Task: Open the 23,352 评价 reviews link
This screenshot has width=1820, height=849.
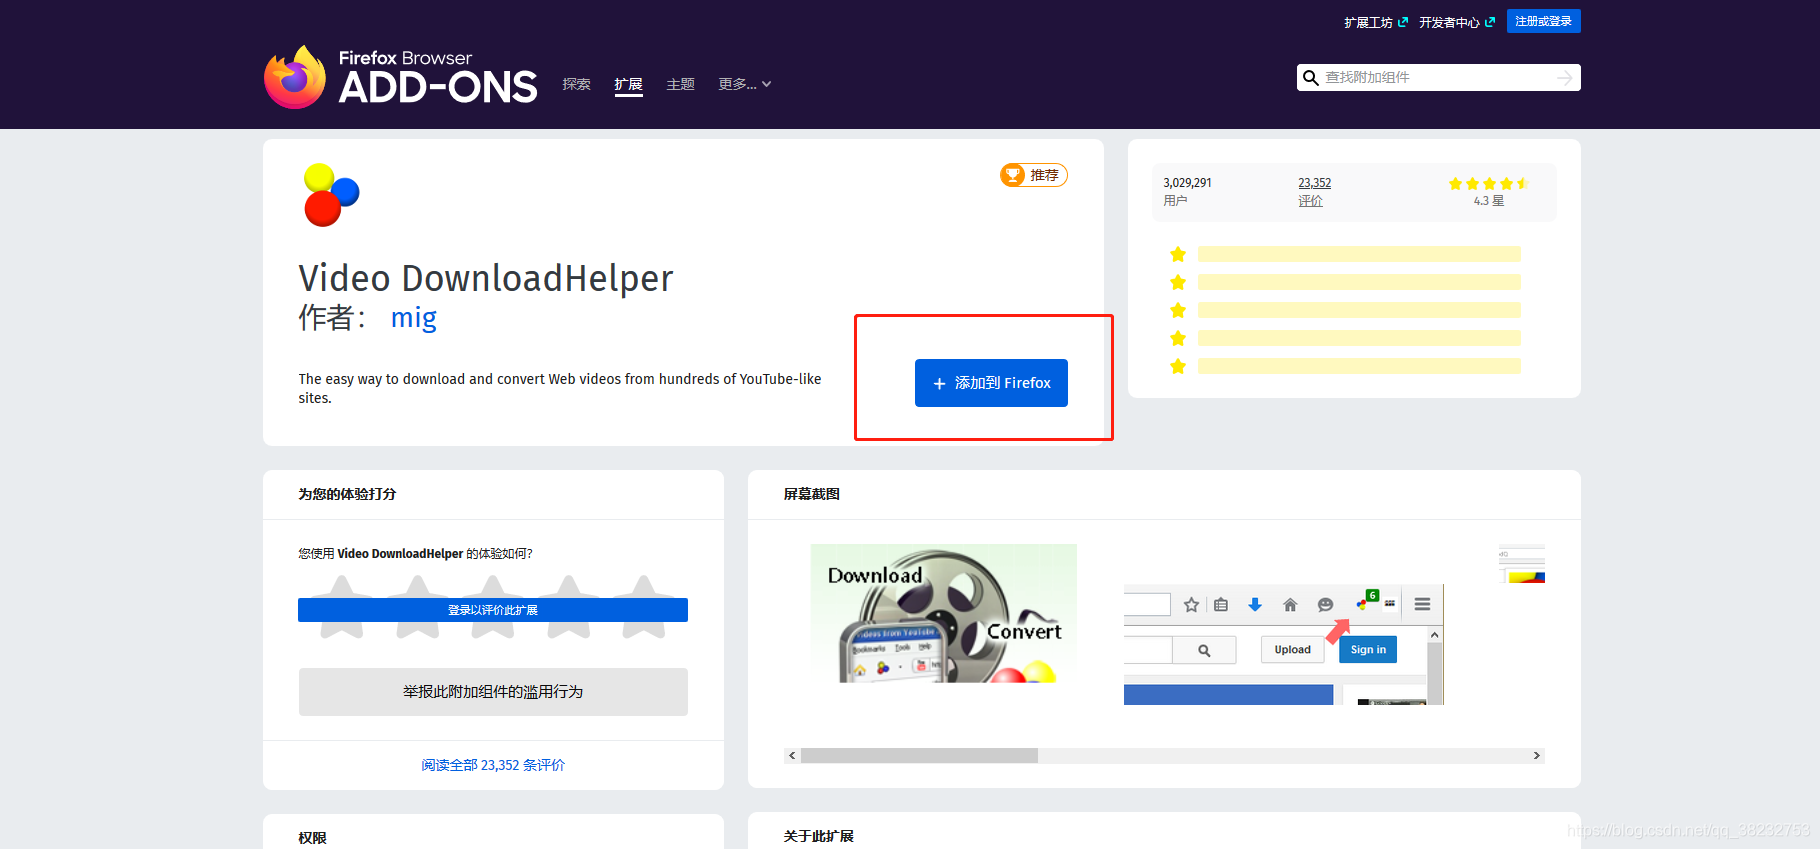Action: [1314, 191]
